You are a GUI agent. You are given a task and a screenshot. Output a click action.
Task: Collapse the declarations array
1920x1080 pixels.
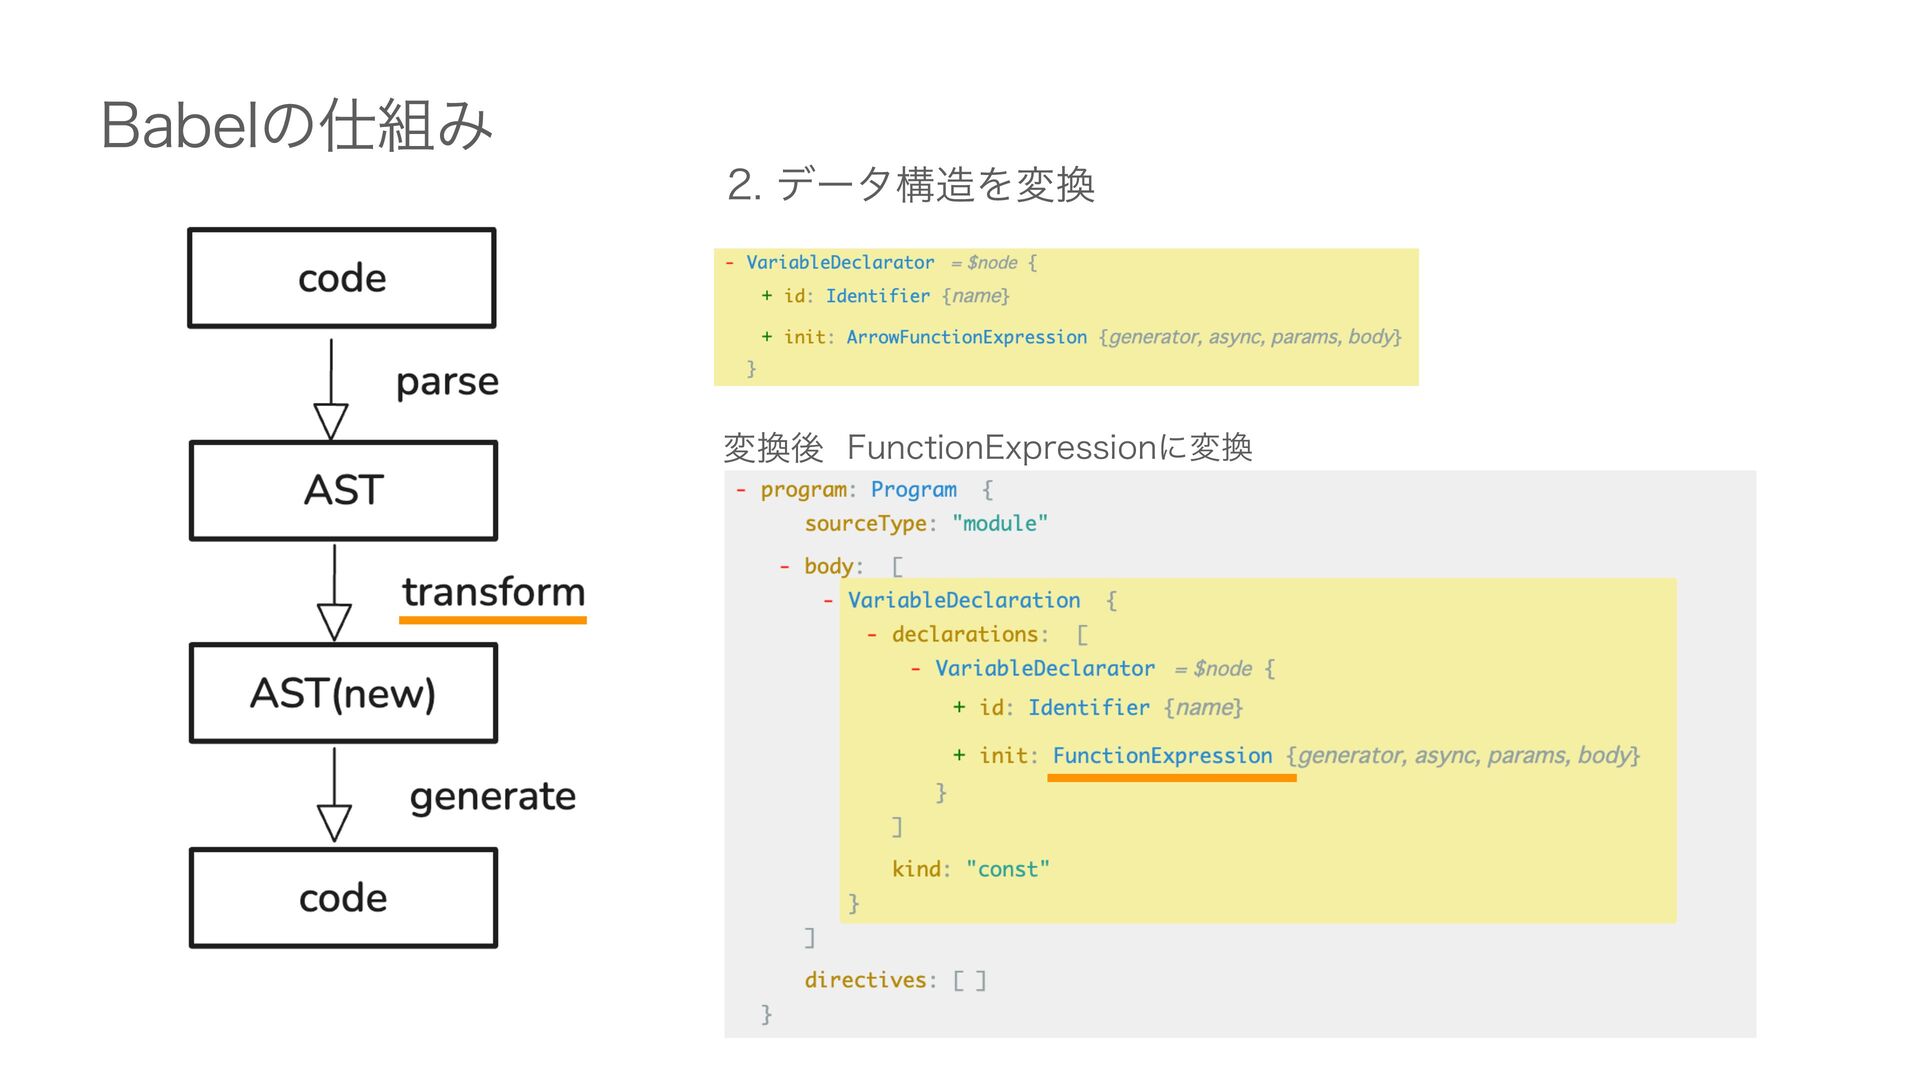coord(873,635)
